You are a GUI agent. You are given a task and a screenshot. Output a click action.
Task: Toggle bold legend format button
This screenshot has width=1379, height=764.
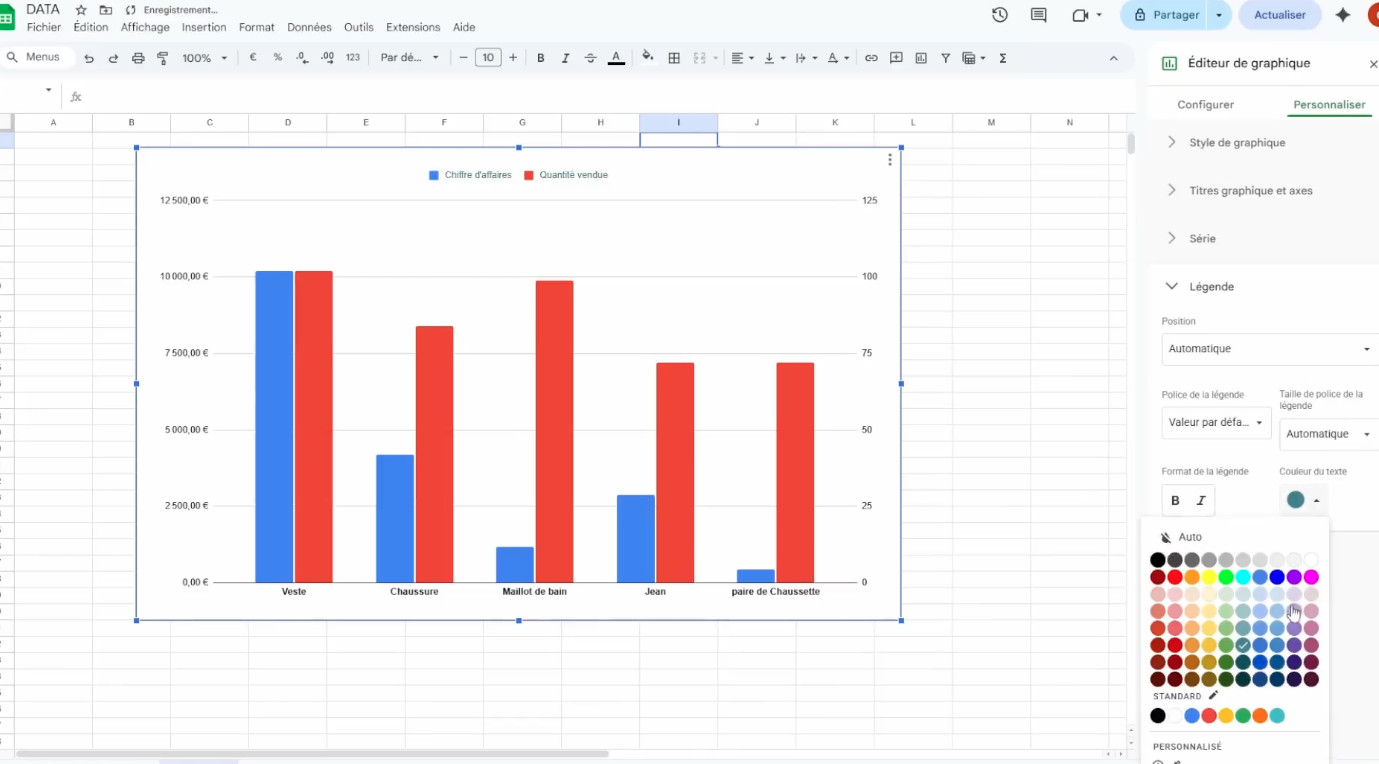(x=1175, y=500)
